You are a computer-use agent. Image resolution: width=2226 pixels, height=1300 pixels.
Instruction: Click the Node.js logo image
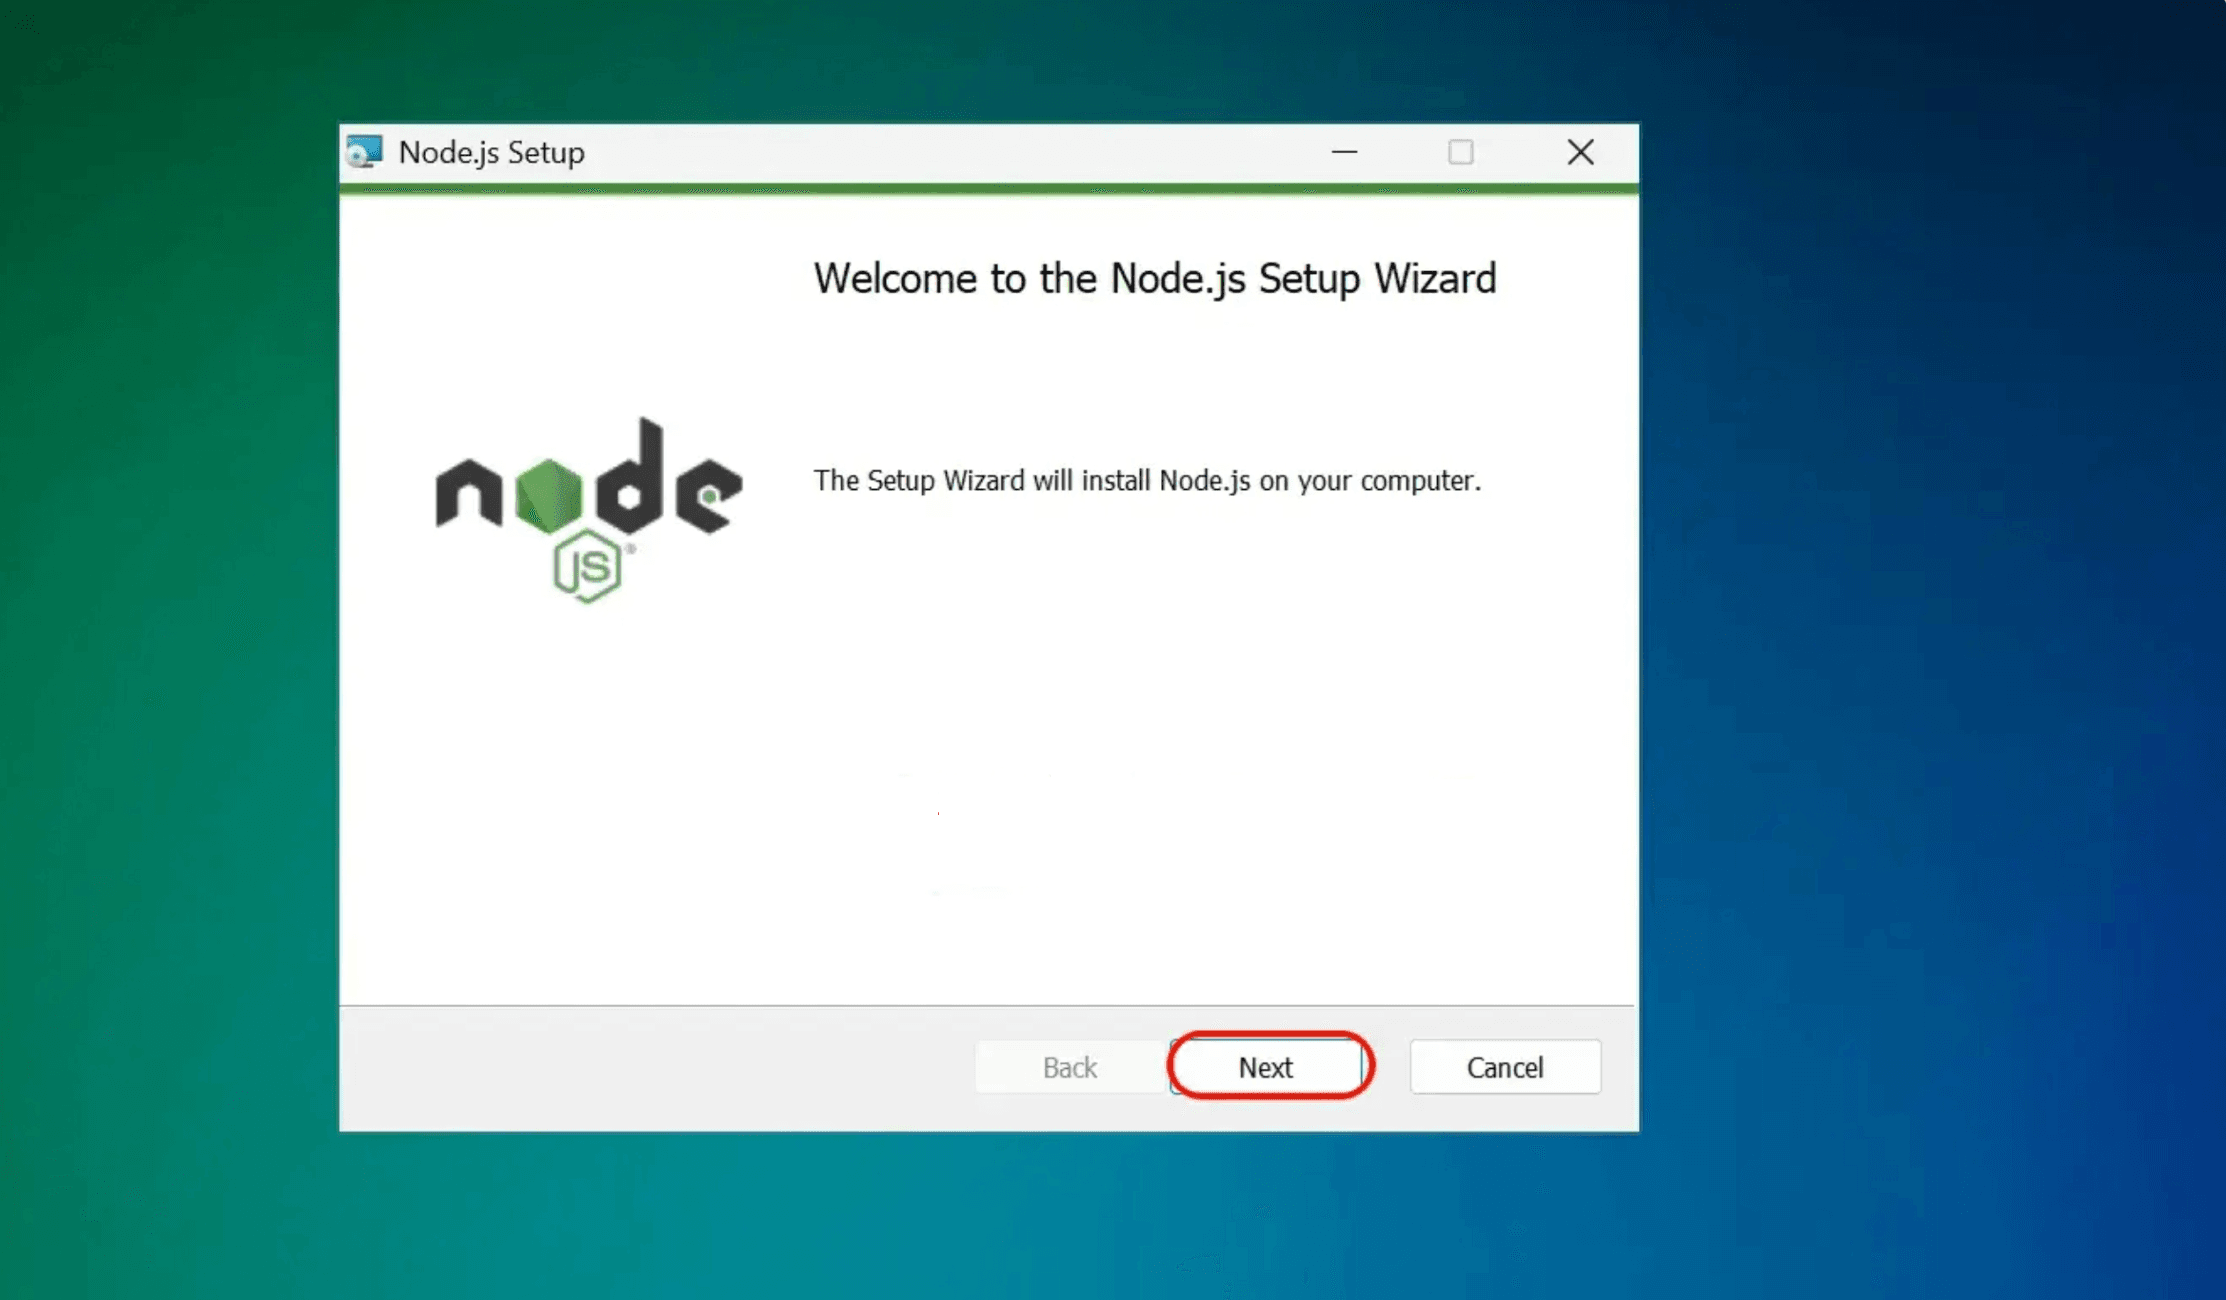click(589, 510)
